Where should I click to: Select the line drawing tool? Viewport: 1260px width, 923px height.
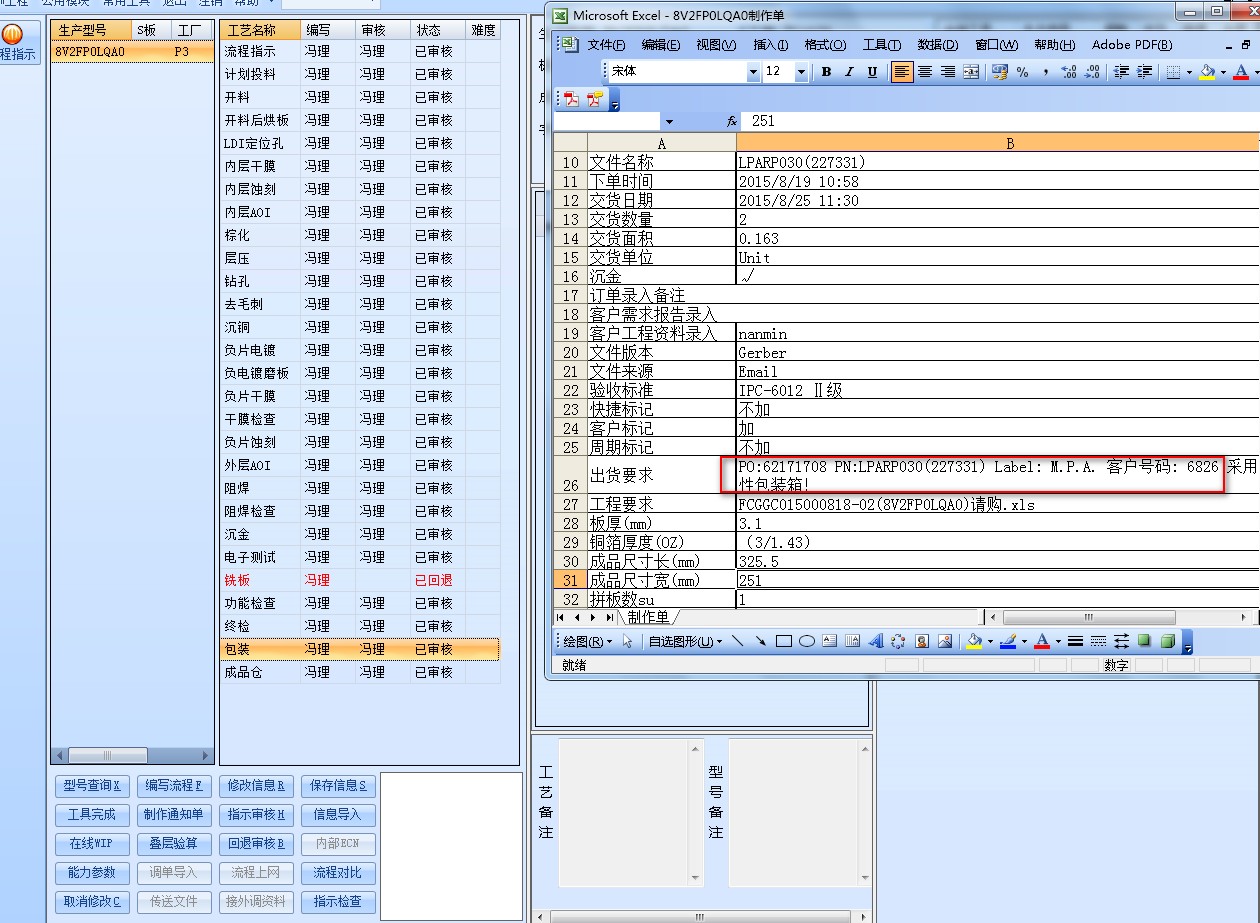[738, 641]
